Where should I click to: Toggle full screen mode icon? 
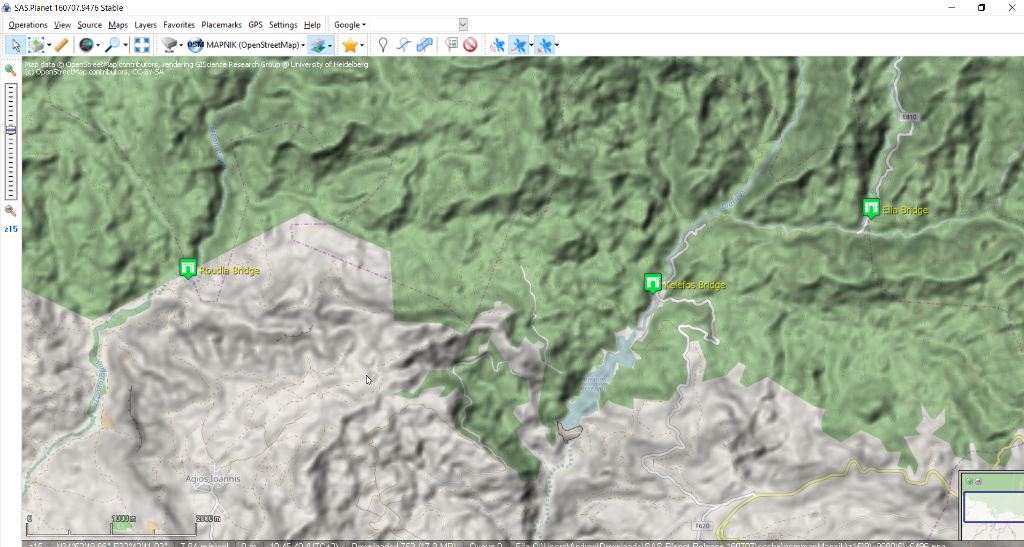(142, 45)
